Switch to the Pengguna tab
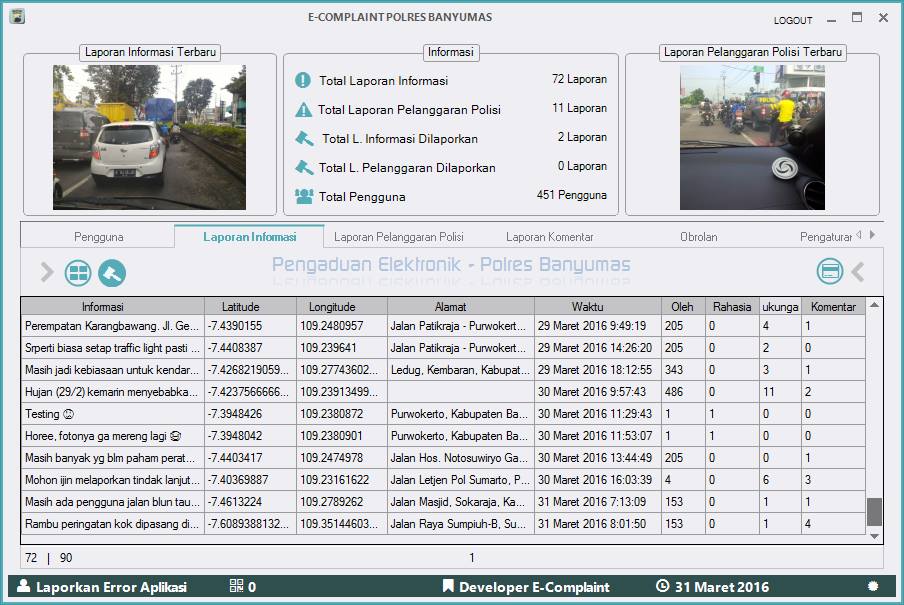Image resolution: width=904 pixels, height=605 pixels. [x=99, y=237]
